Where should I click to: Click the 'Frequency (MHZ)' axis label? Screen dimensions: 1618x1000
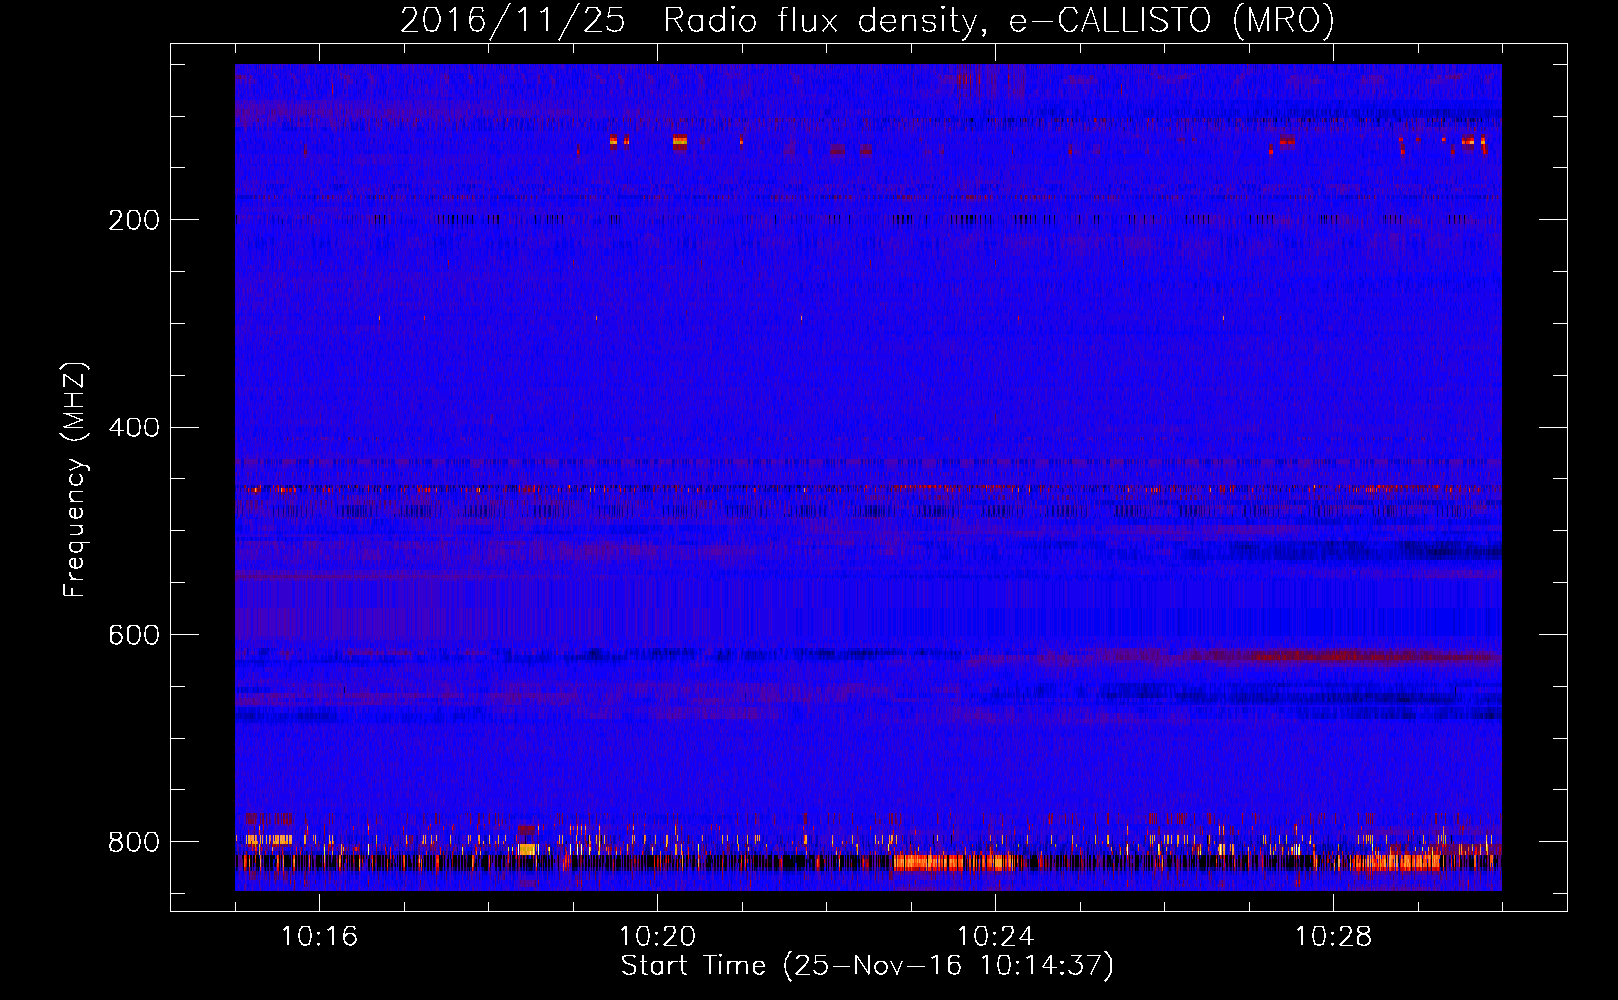(x=75, y=480)
